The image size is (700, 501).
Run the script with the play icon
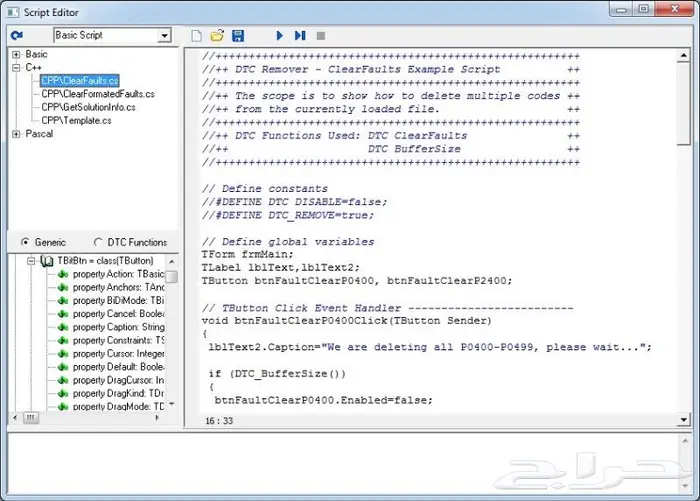(x=280, y=36)
